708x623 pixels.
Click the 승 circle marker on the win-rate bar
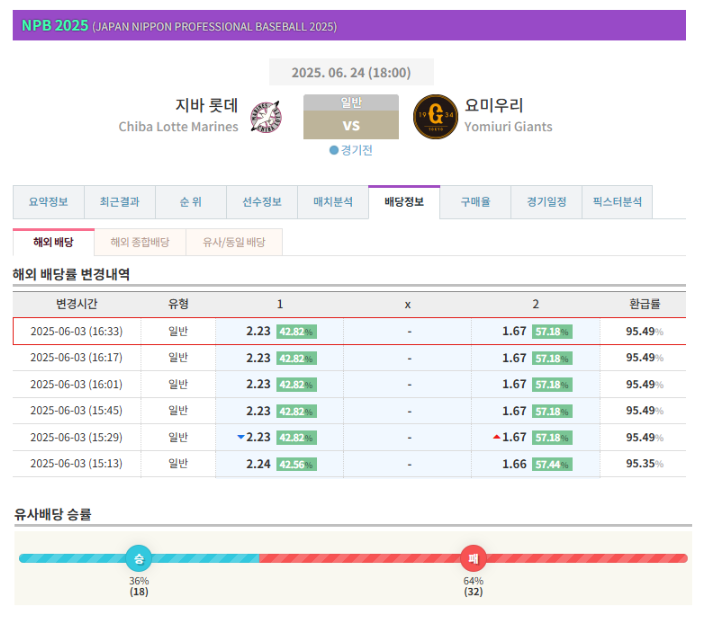pos(139,558)
